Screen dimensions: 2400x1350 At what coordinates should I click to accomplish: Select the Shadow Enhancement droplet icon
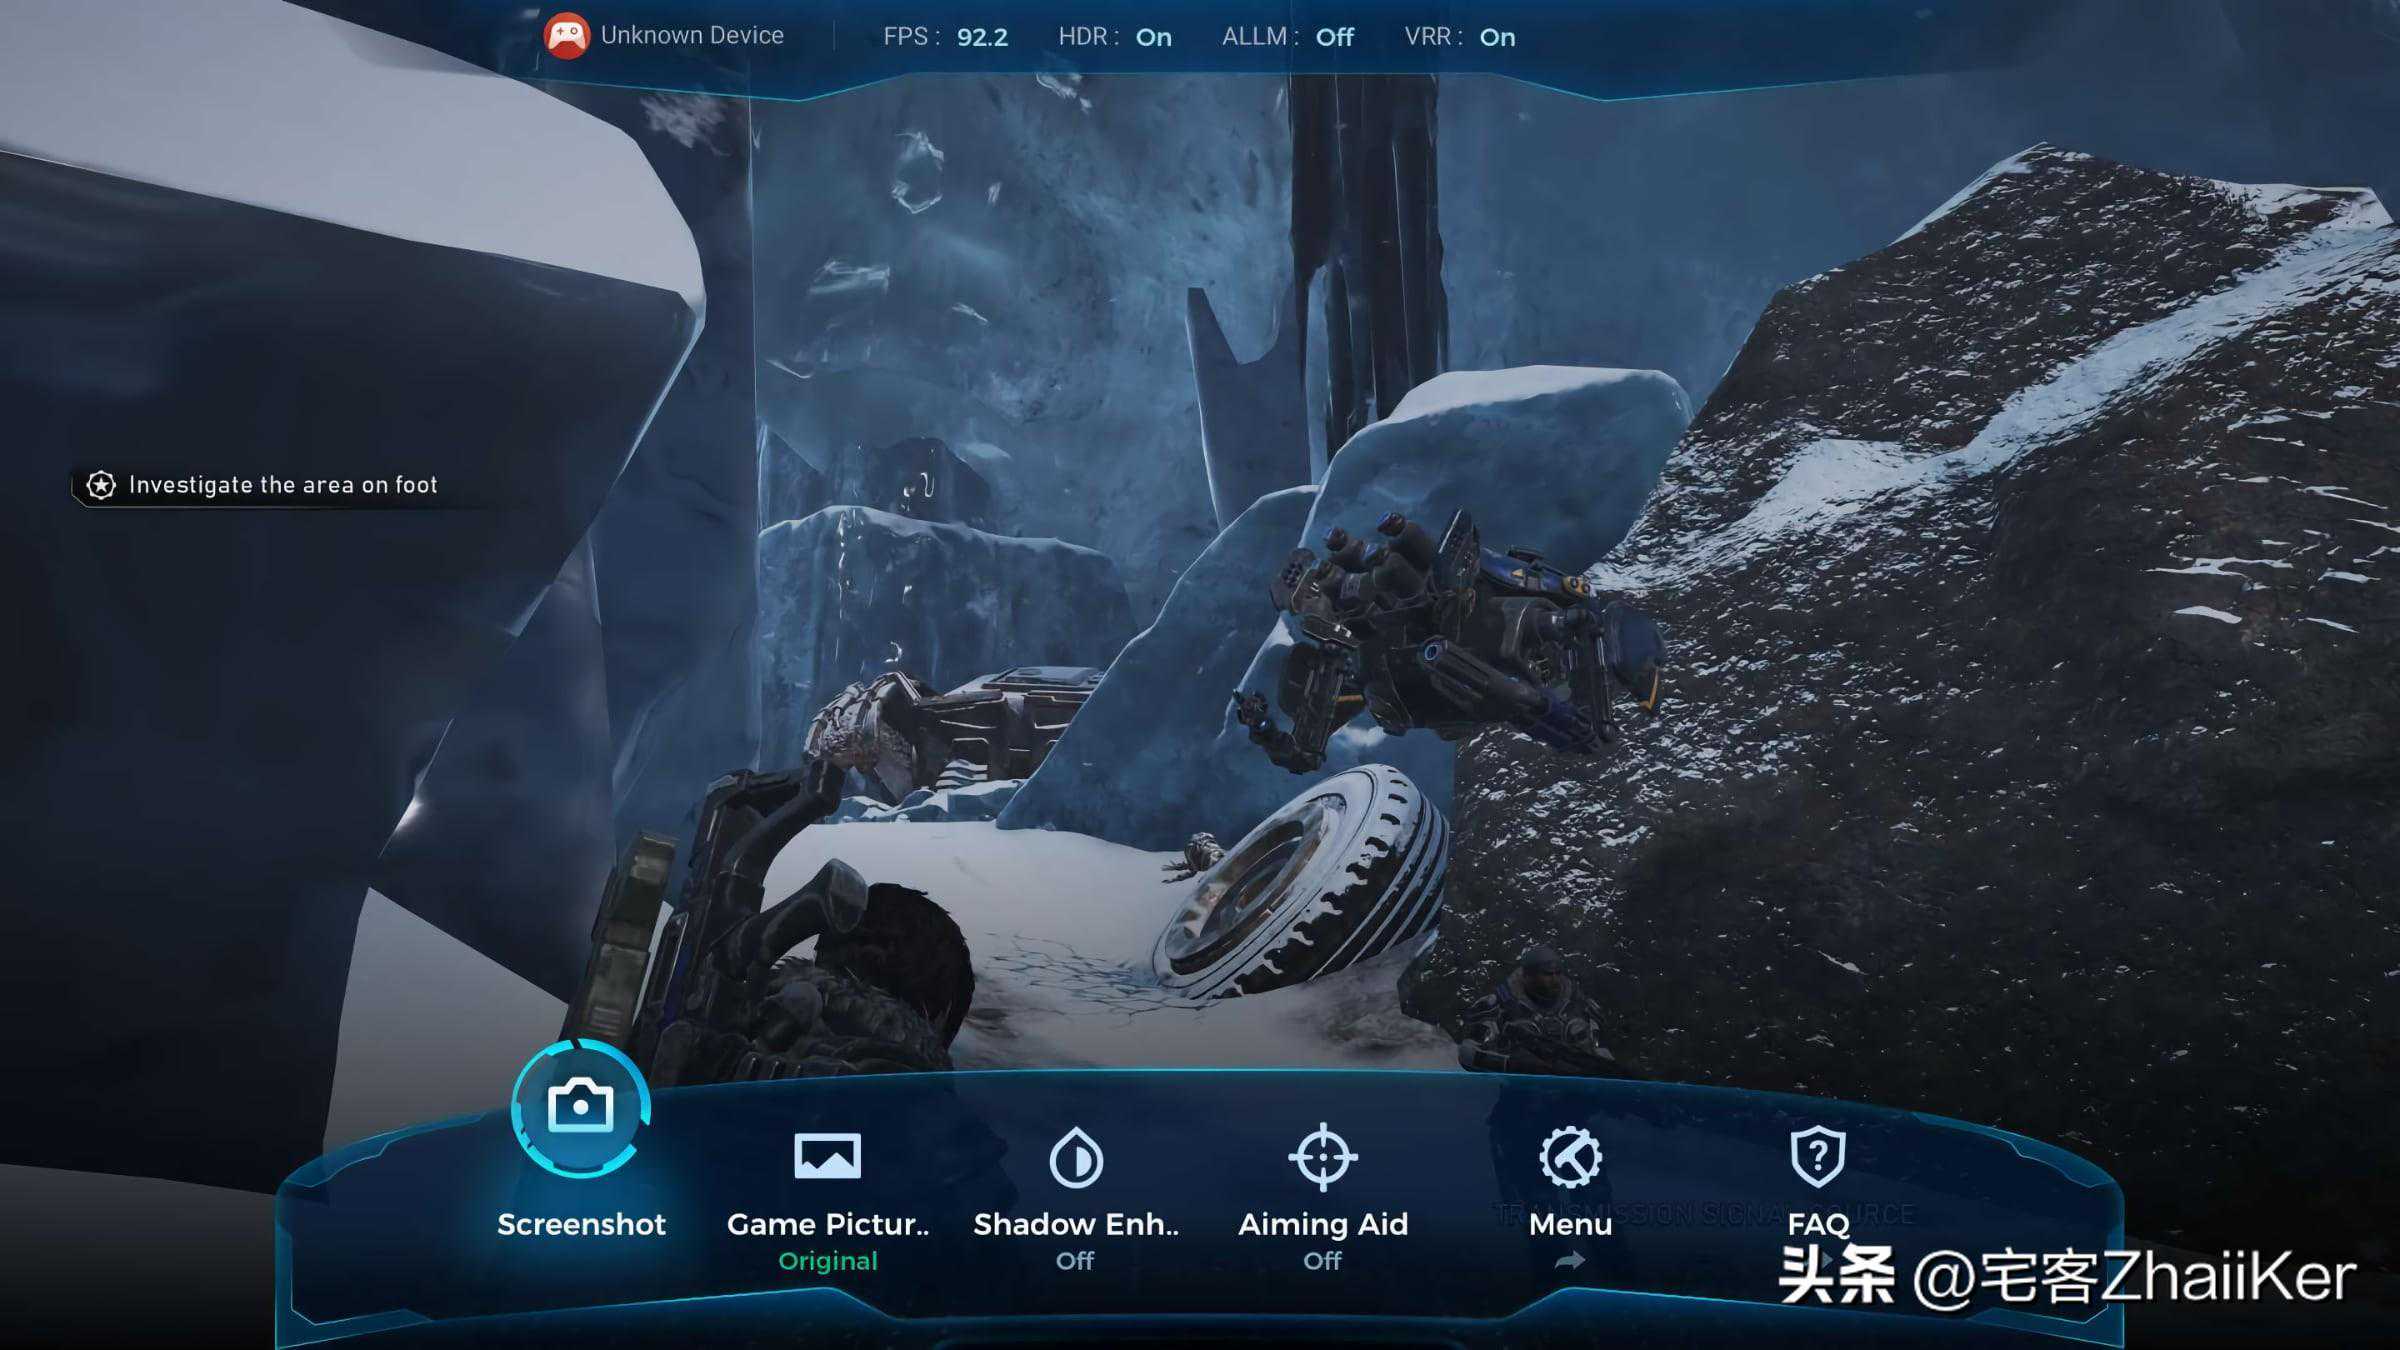click(1075, 1158)
